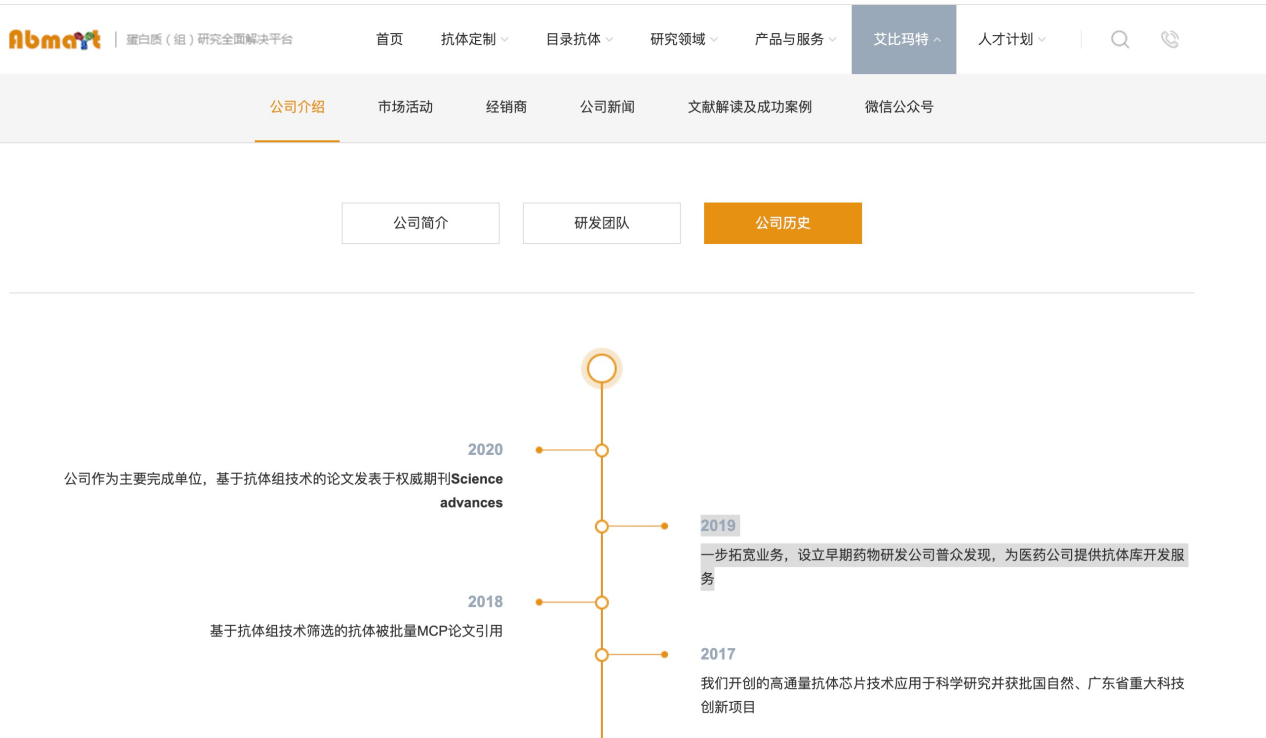Viewport: 1266px width, 738px height.
Task: Switch to the 经销商 tab
Action: pyautogui.click(x=506, y=107)
